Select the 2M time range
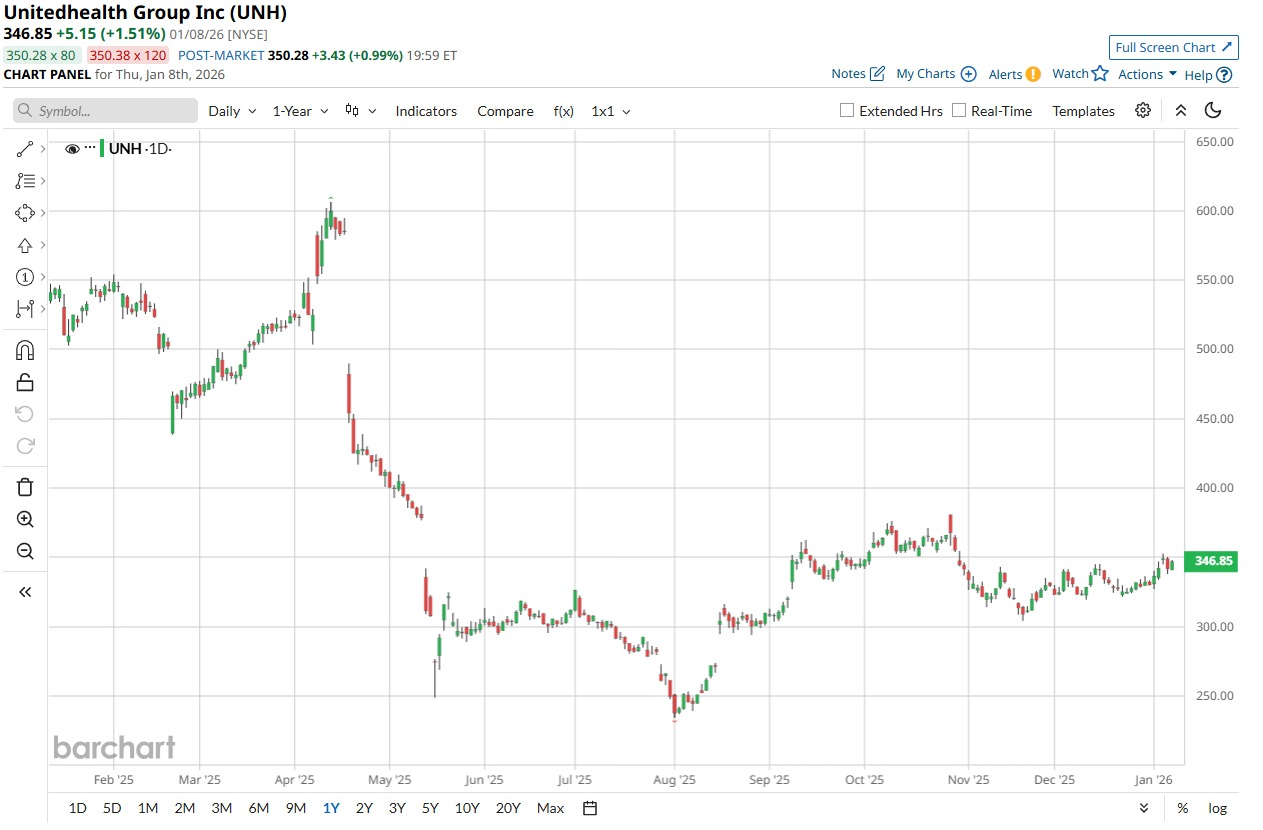The image size is (1263, 830). click(x=185, y=808)
